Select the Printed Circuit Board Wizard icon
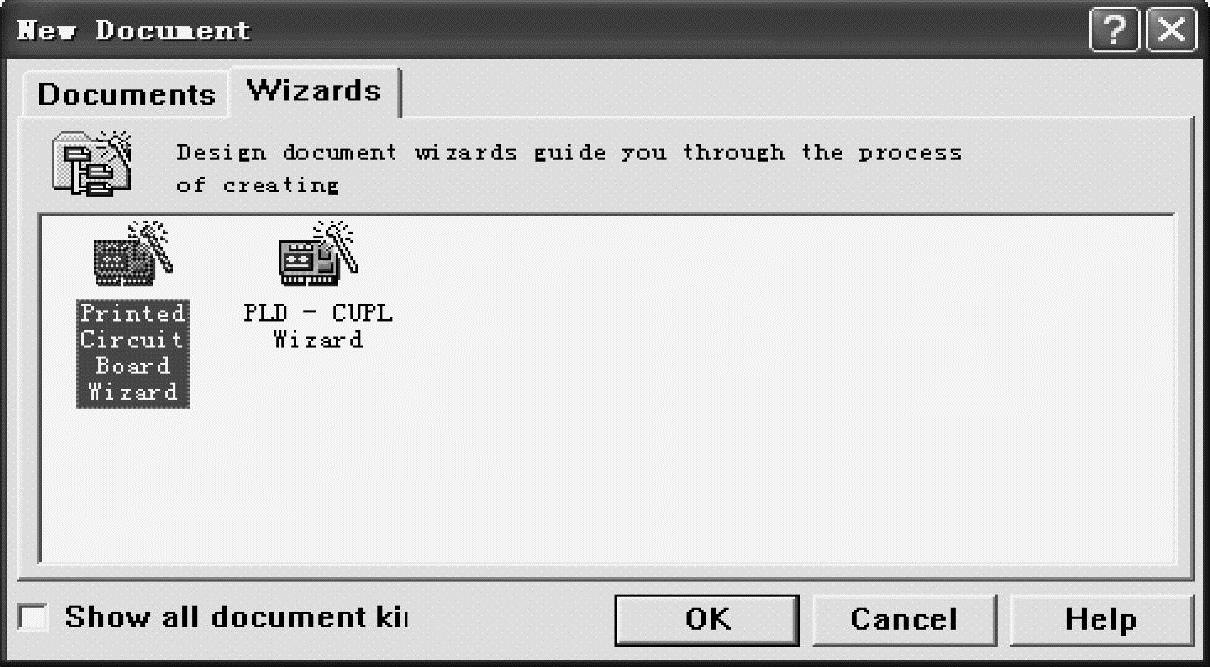 pos(132,250)
